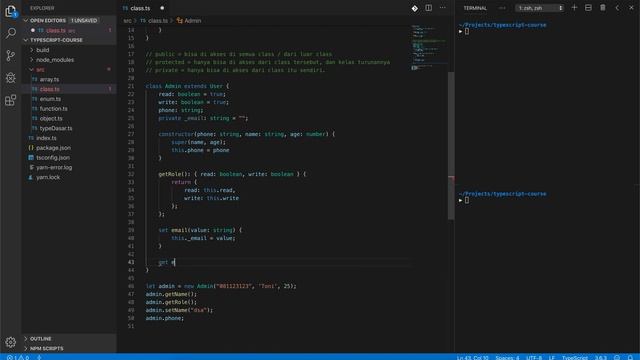Change indentation via 'Spaces: 4' status
Image resolution: width=640 pixels, height=360 pixels.
pos(507,358)
